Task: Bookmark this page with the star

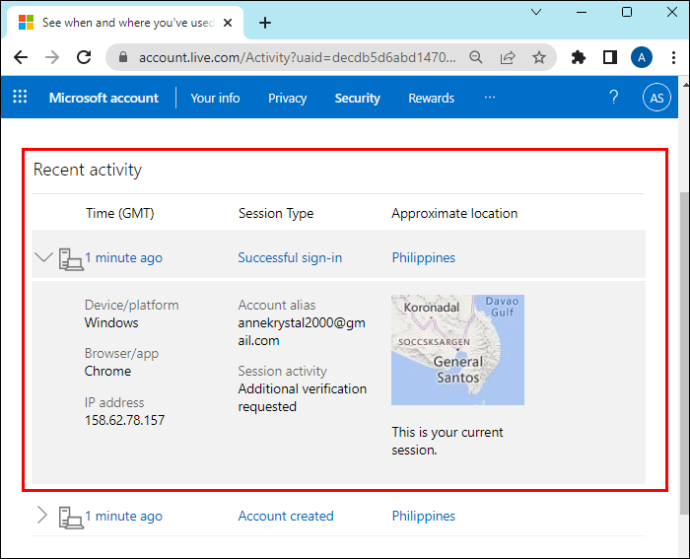Action: coord(539,57)
